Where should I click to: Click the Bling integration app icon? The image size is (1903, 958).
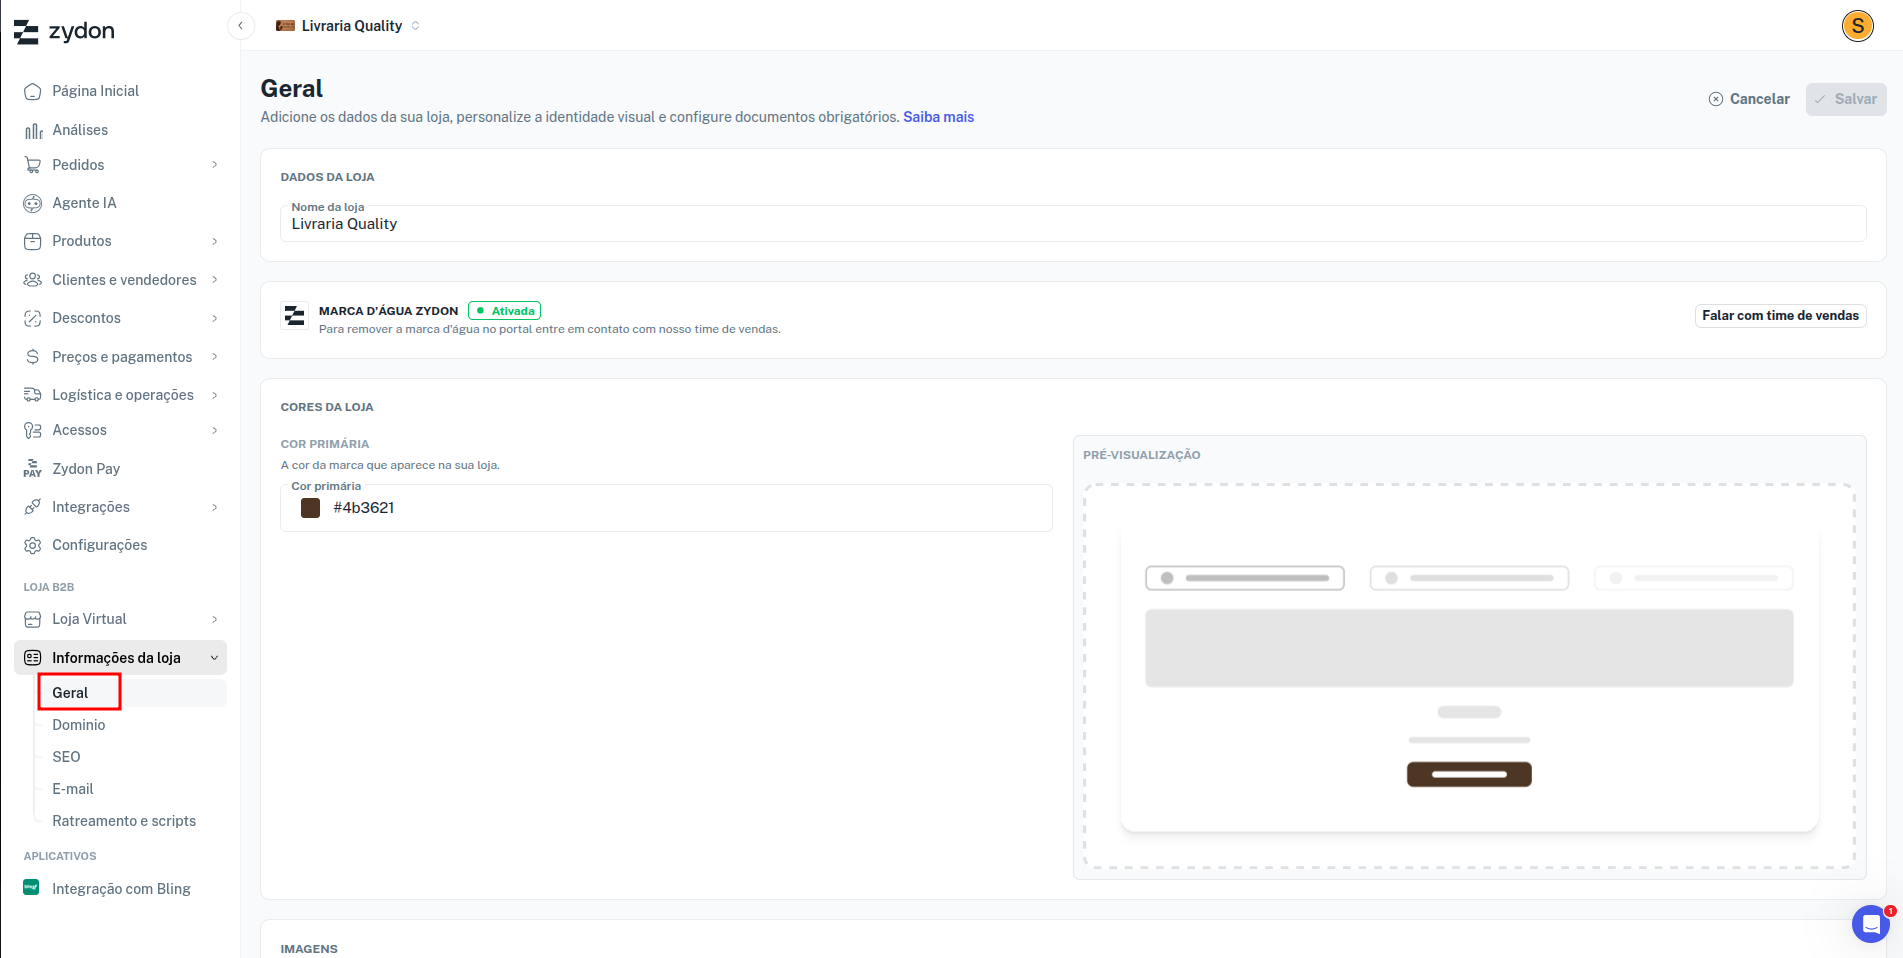(x=31, y=887)
